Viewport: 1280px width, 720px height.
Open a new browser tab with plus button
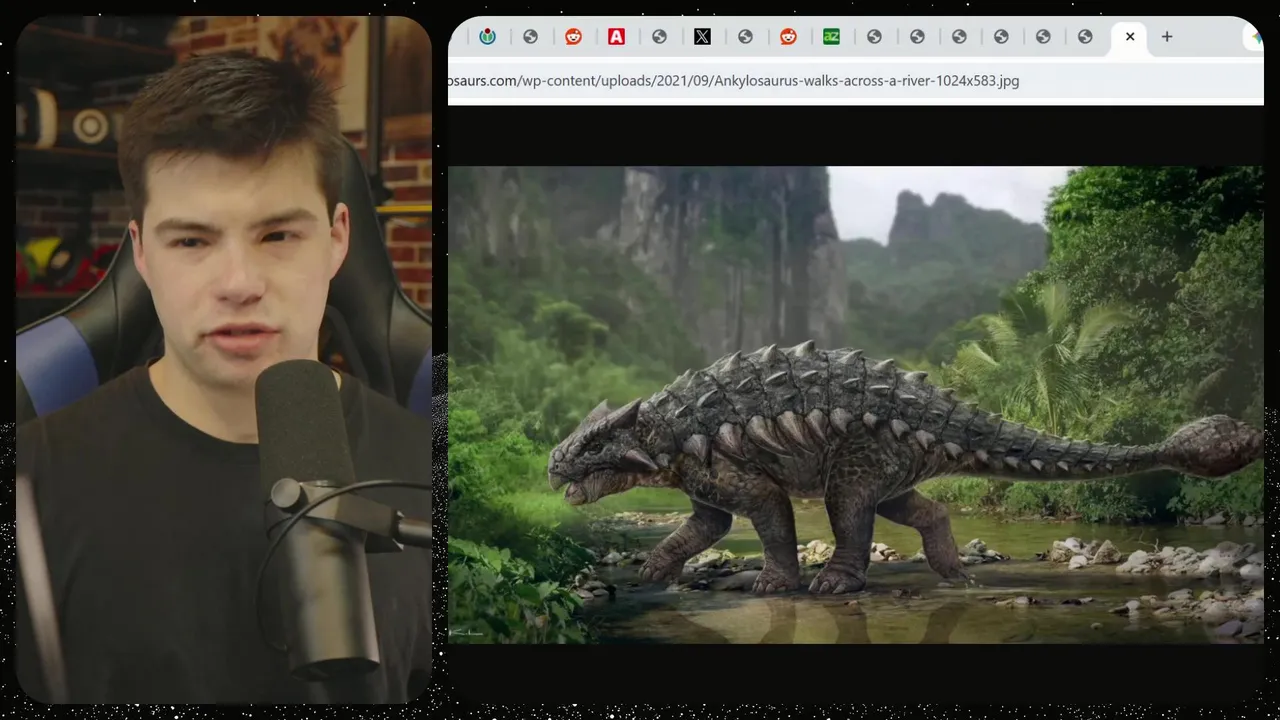click(x=1166, y=37)
